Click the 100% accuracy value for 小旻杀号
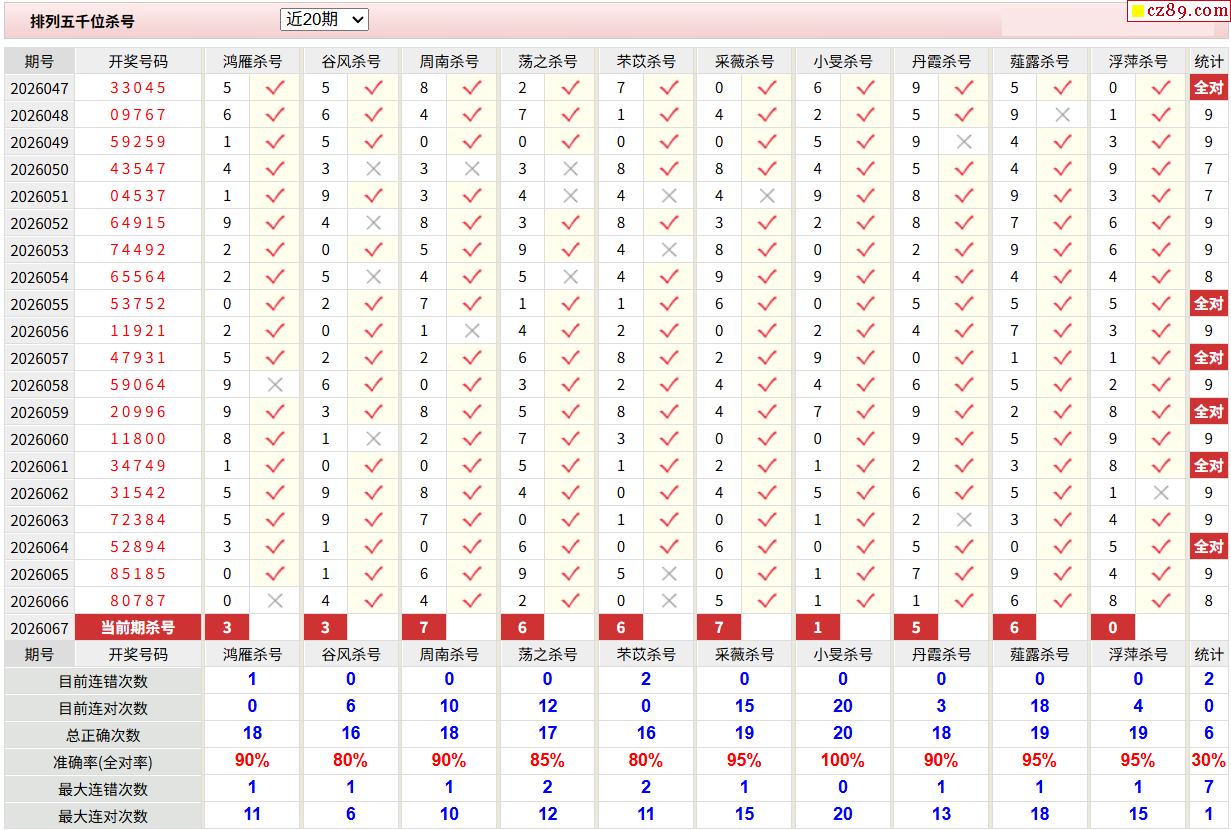Screen dimensions: 1231x830 (842, 761)
